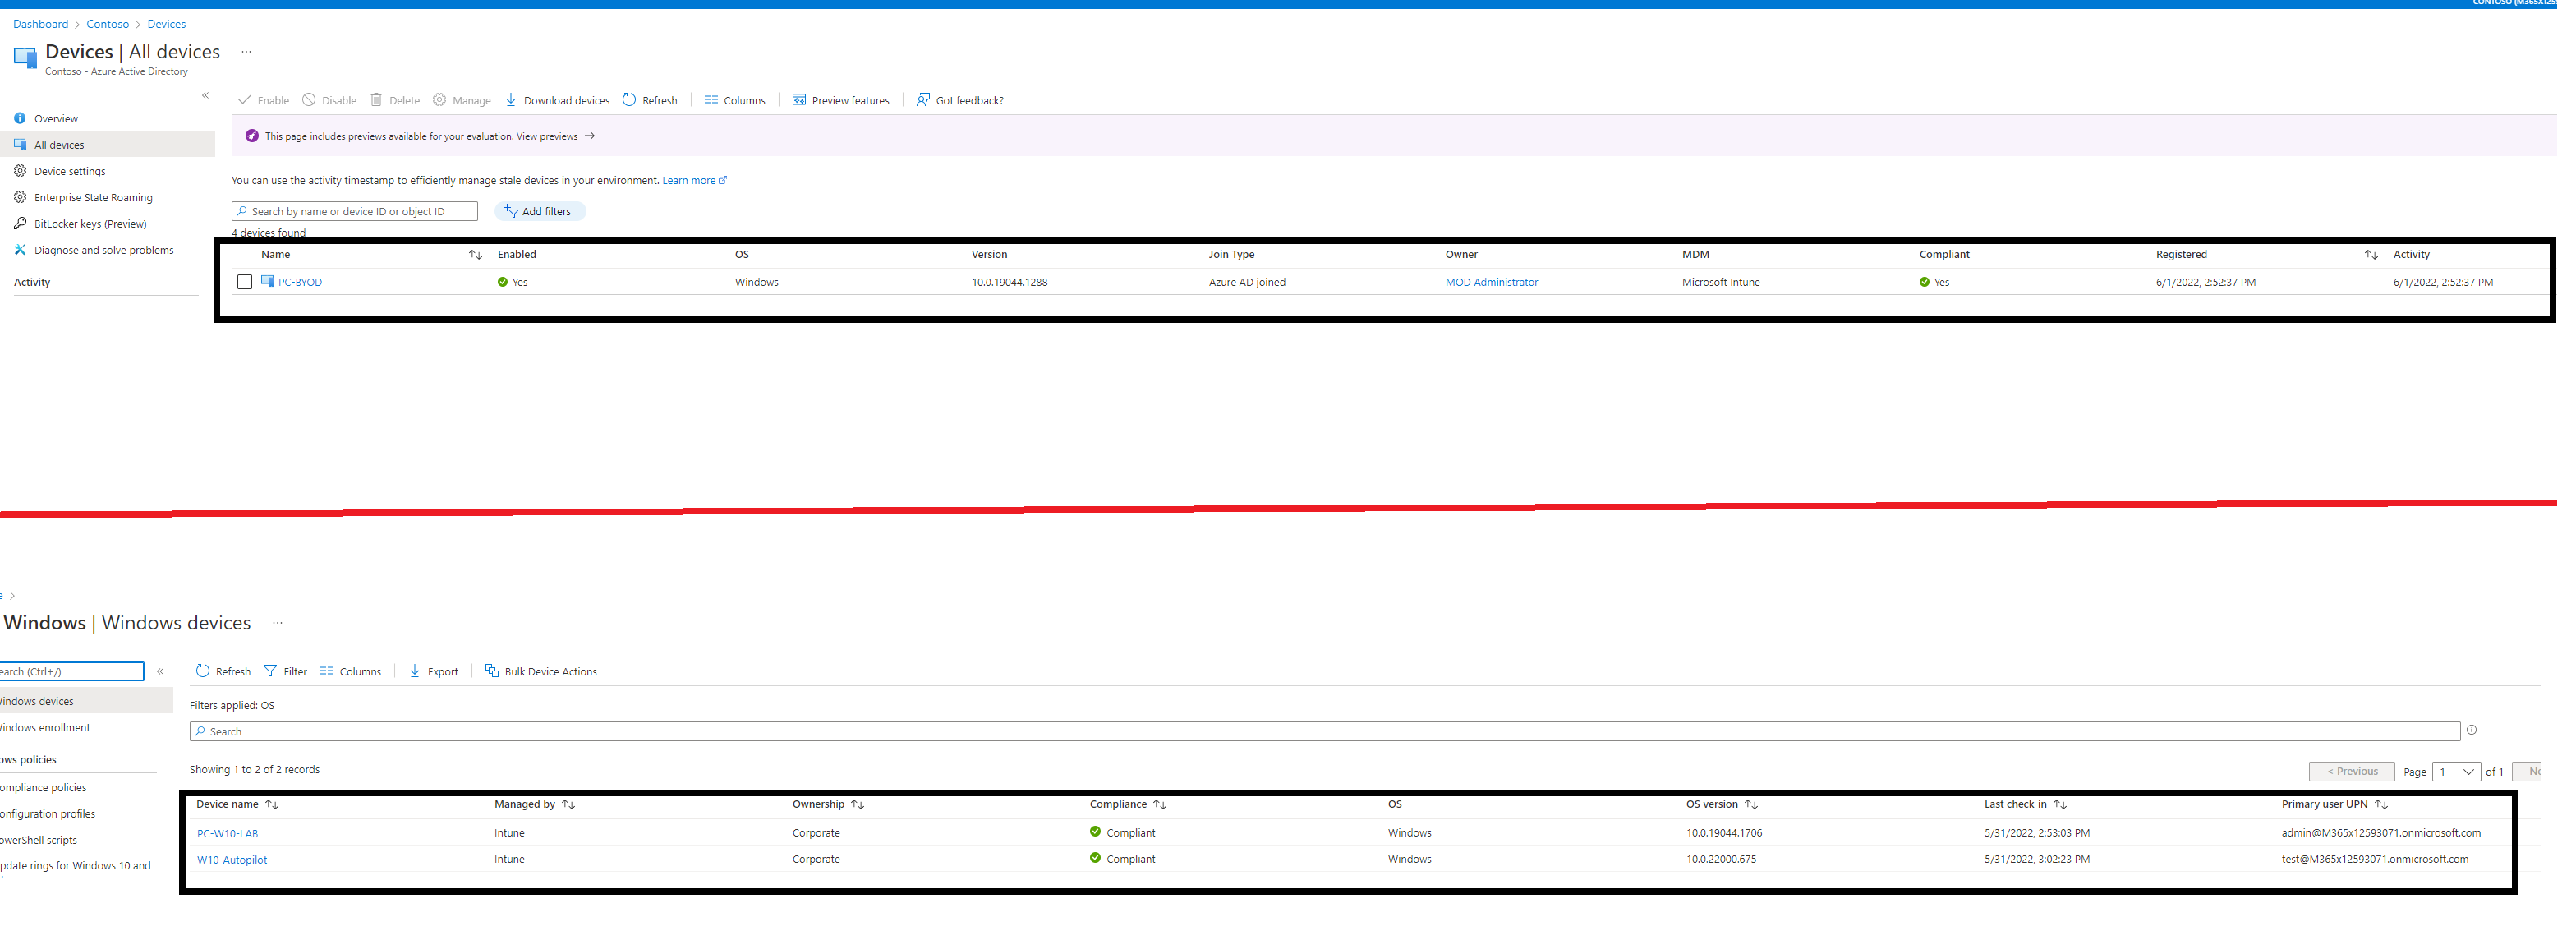
Task: Open the Add filters control
Action: [x=539, y=211]
